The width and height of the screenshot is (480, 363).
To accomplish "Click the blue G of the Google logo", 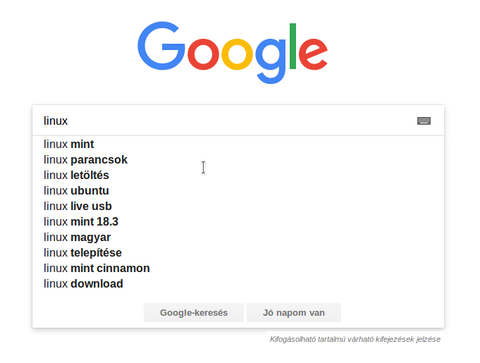I will (x=161, y=46).
